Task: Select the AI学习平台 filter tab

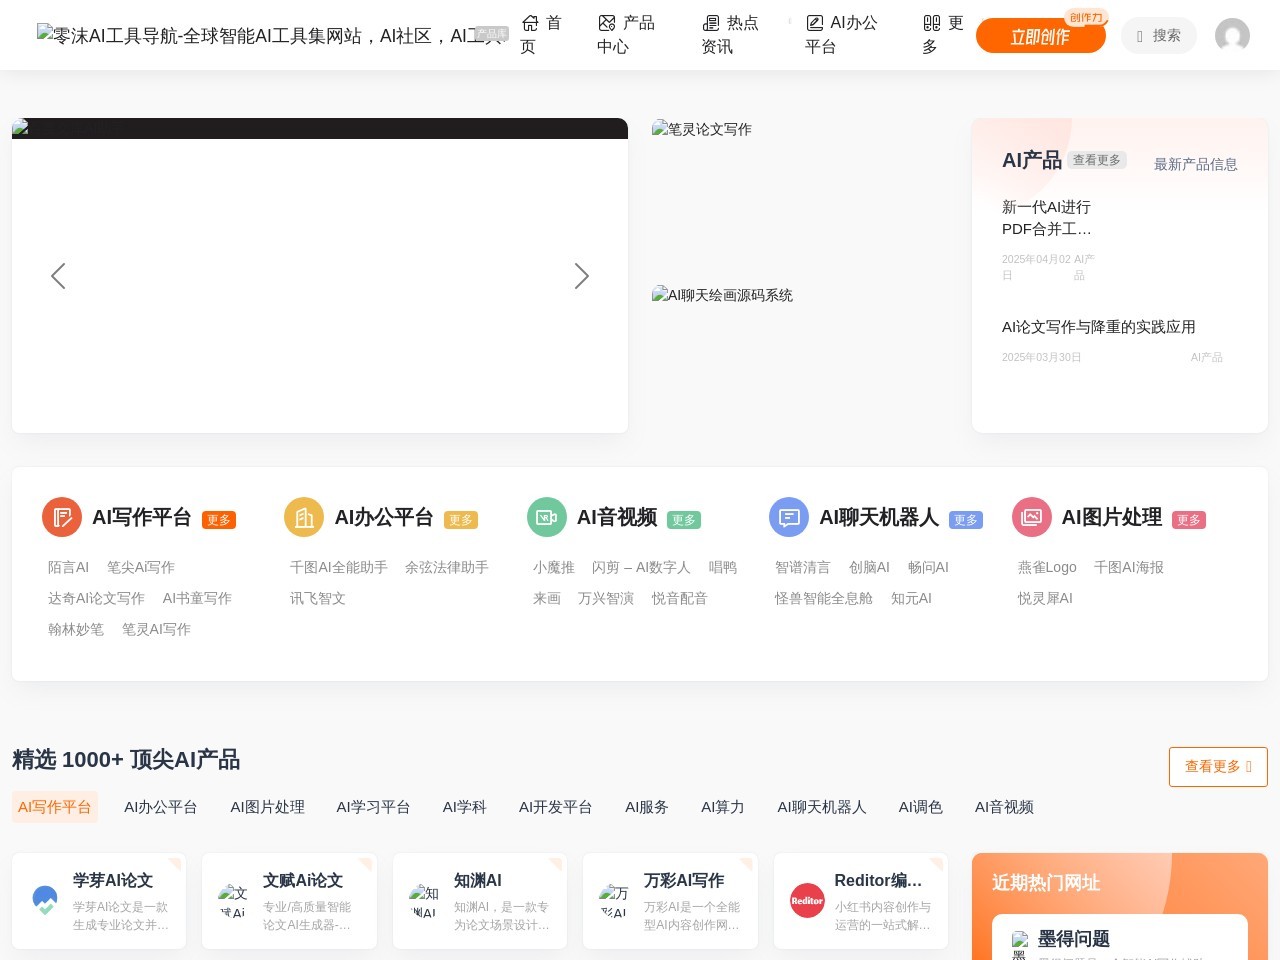Action: (374, 807)
